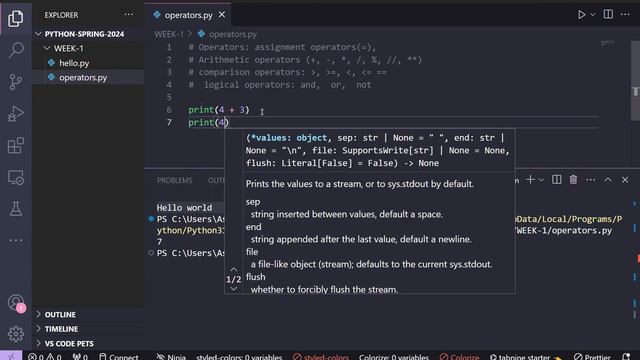640x360 pixels.
Task: Open terminal panel more actions
Action: (x=590, y=180)
